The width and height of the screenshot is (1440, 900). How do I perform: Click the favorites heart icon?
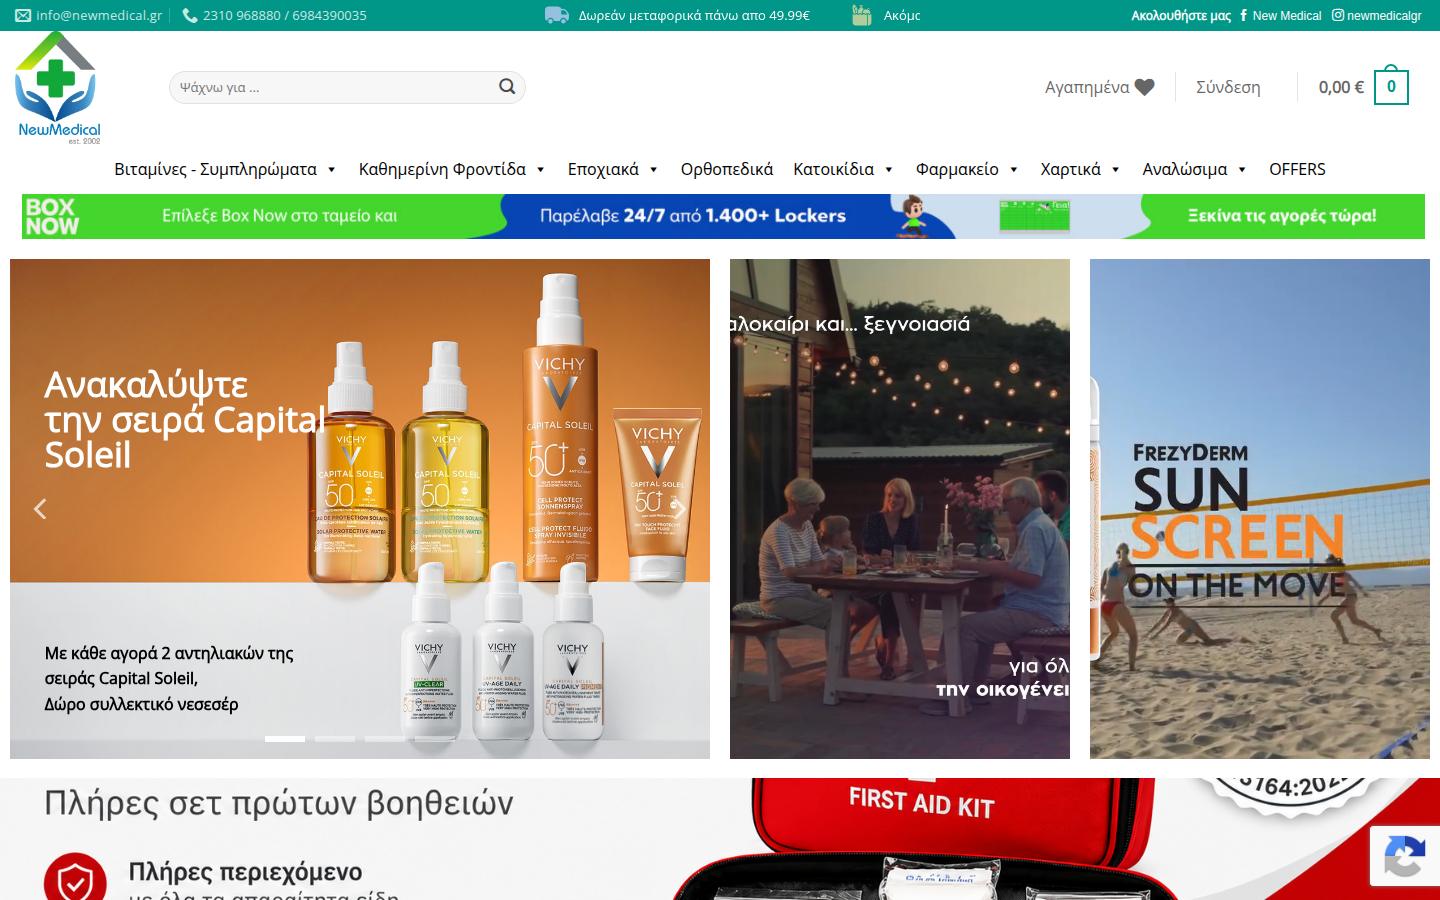1145,87
